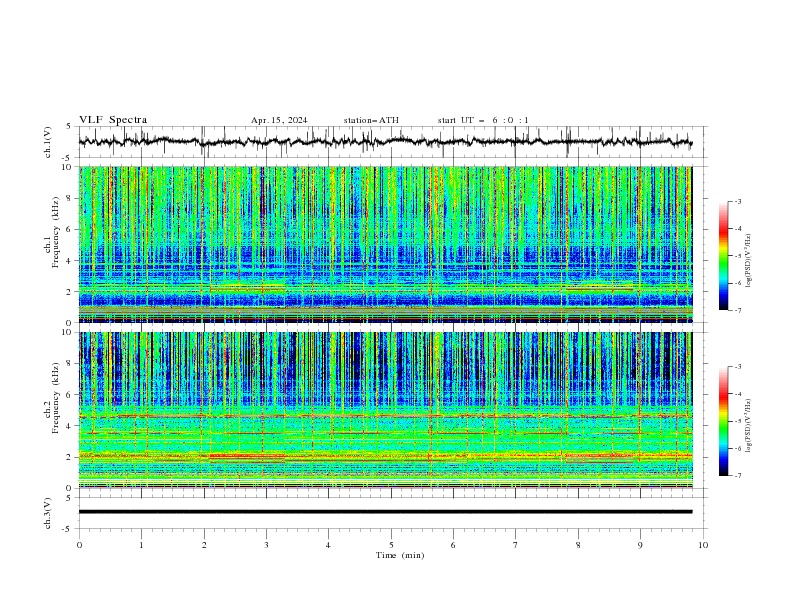Click the "9" tick label on time axis
This screenshot has width=792, height=612.
tap(640, 545)
